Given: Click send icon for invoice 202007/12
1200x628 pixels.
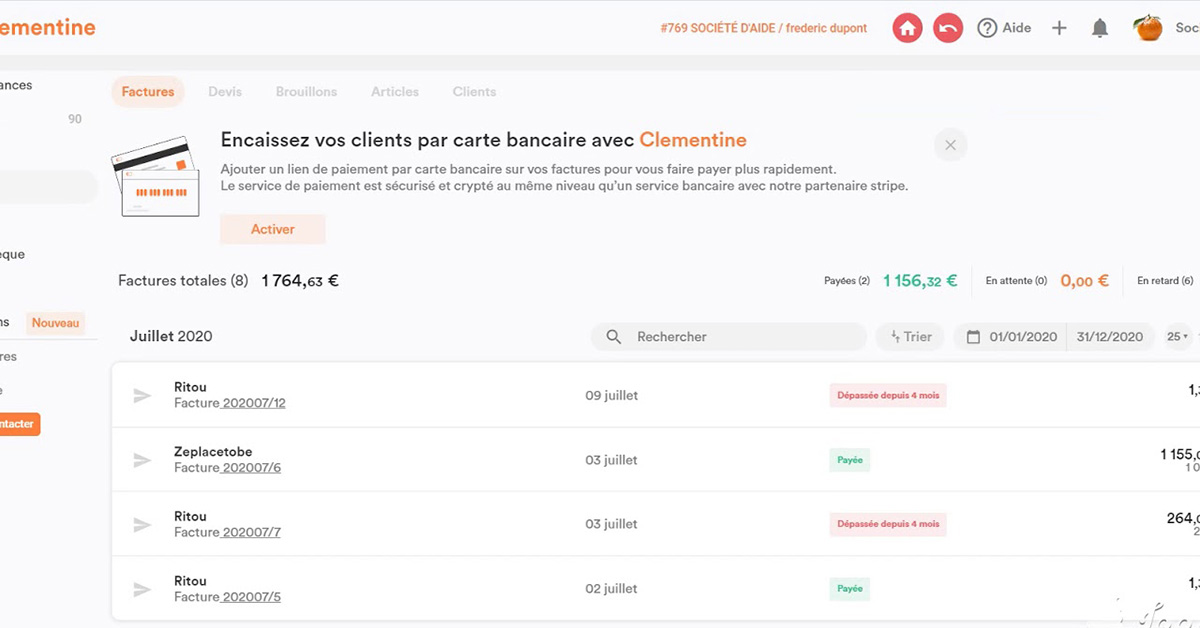Looking at the screenshot, I should pos(142,396).
